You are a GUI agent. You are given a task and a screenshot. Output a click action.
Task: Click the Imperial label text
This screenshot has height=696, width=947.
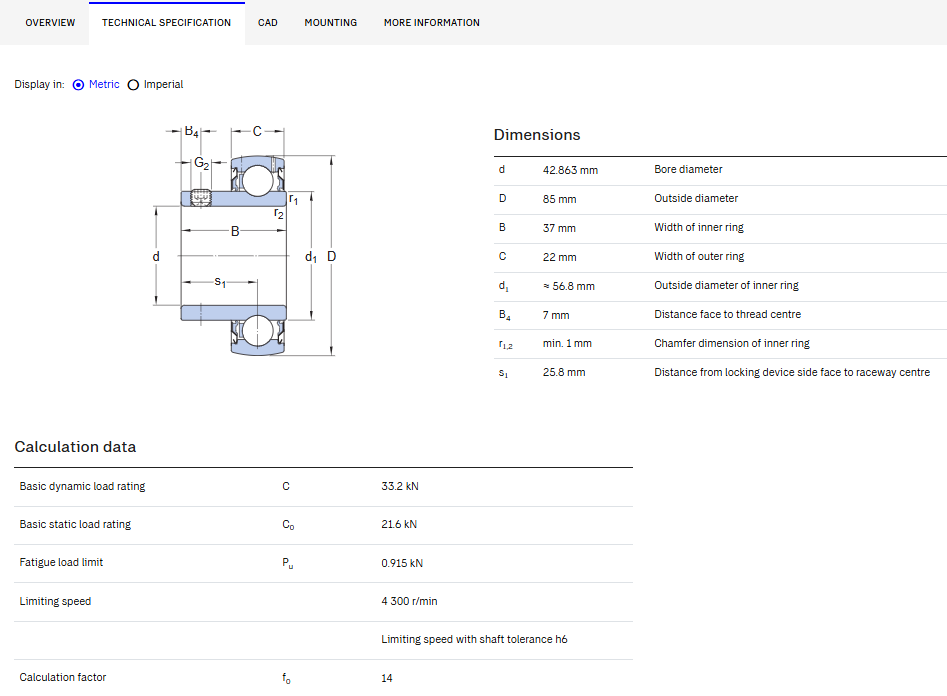coord(163,85)
